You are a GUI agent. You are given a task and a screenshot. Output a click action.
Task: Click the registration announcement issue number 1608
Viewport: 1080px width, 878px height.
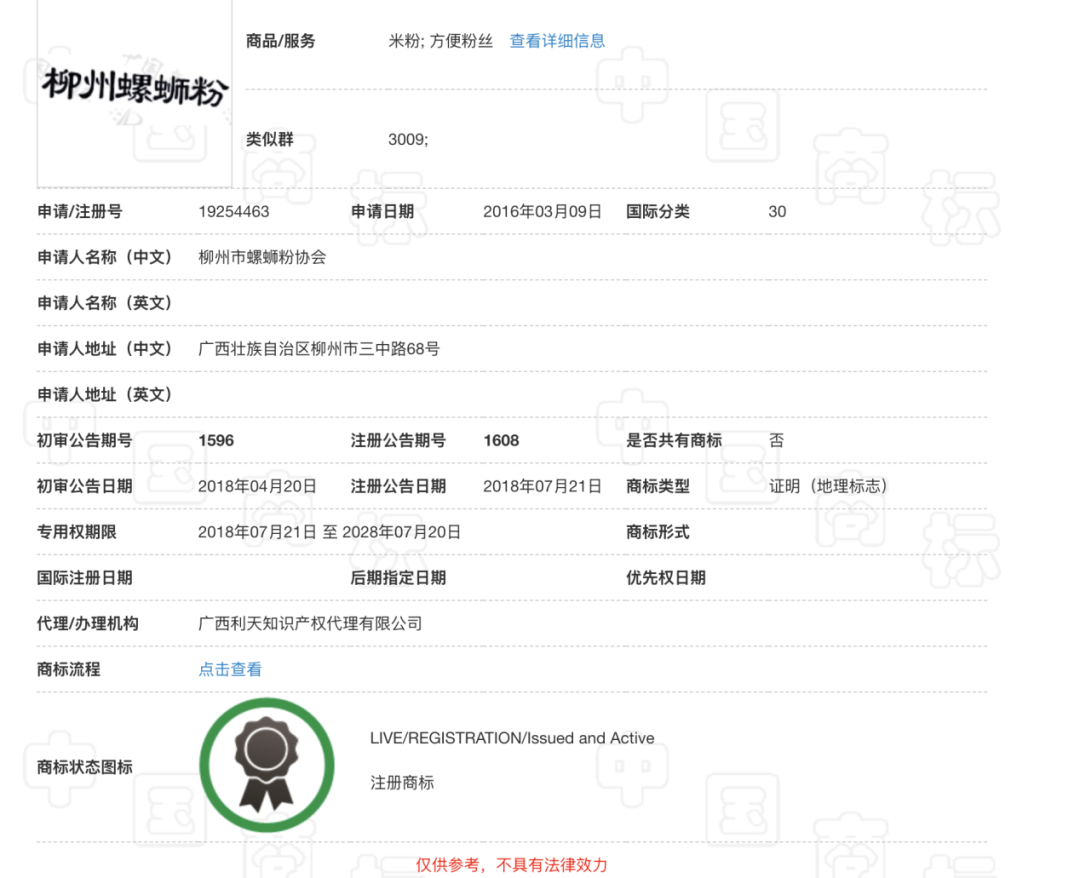(x=501, y=440)
